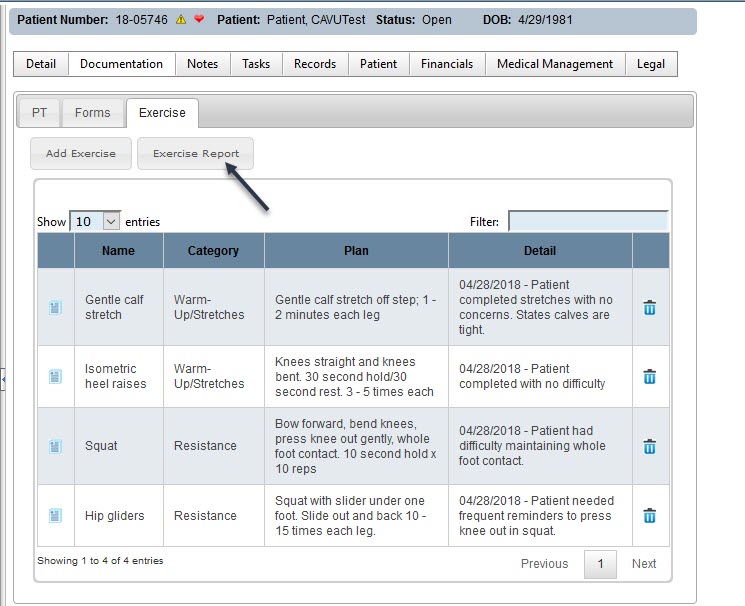Sort by the Plan column header
This screenshot has width=745, height=606.
point(356,250)
